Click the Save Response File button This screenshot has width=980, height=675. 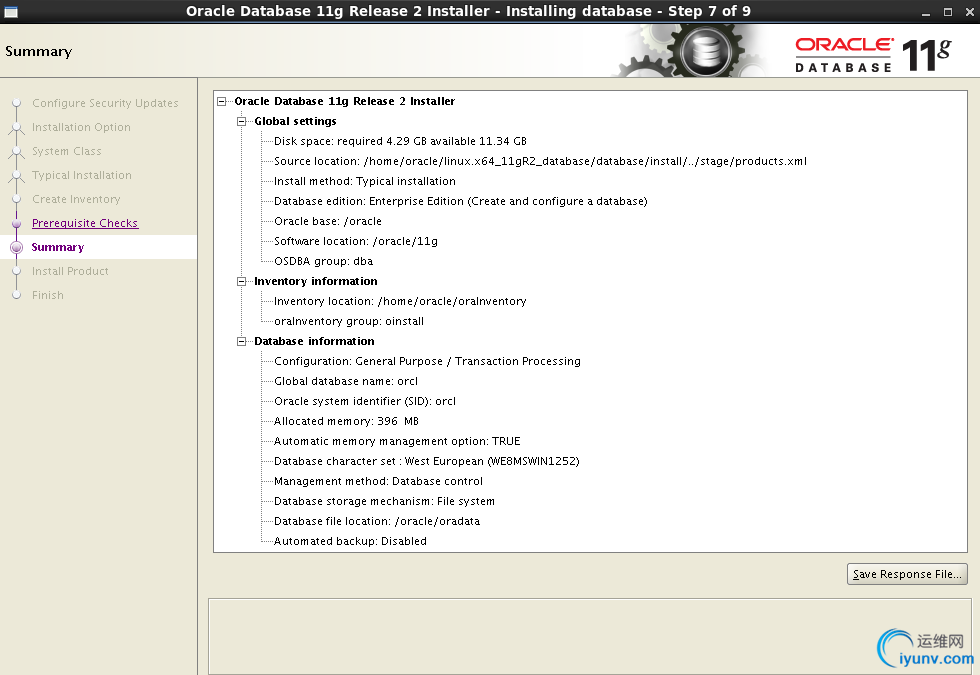[907, 574]
